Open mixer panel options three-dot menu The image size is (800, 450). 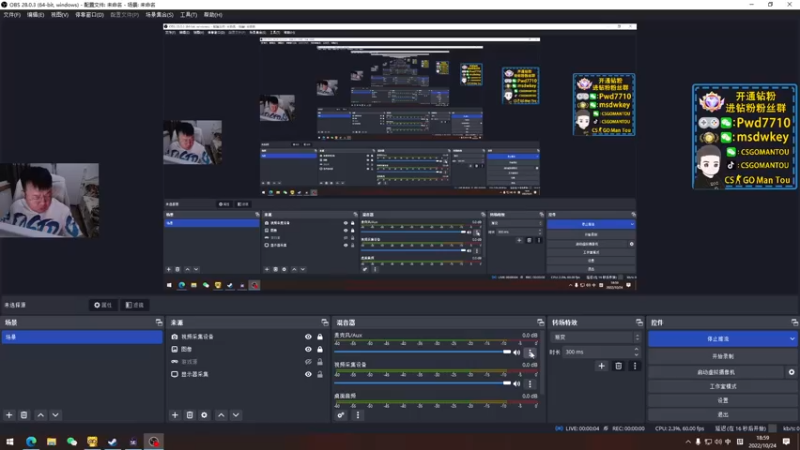coord(358,415)
